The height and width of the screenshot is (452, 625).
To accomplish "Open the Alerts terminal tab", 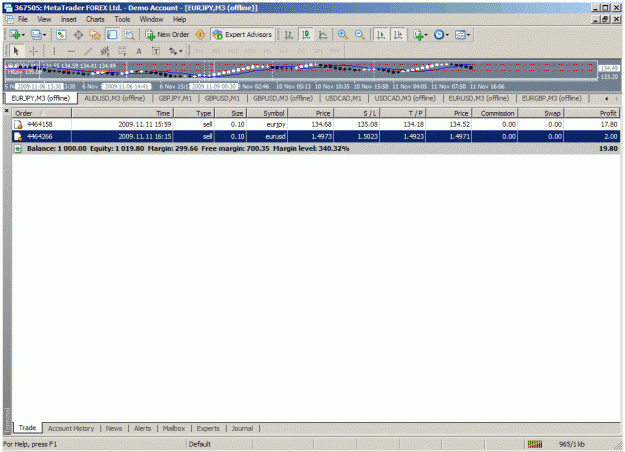I will 142,428.
